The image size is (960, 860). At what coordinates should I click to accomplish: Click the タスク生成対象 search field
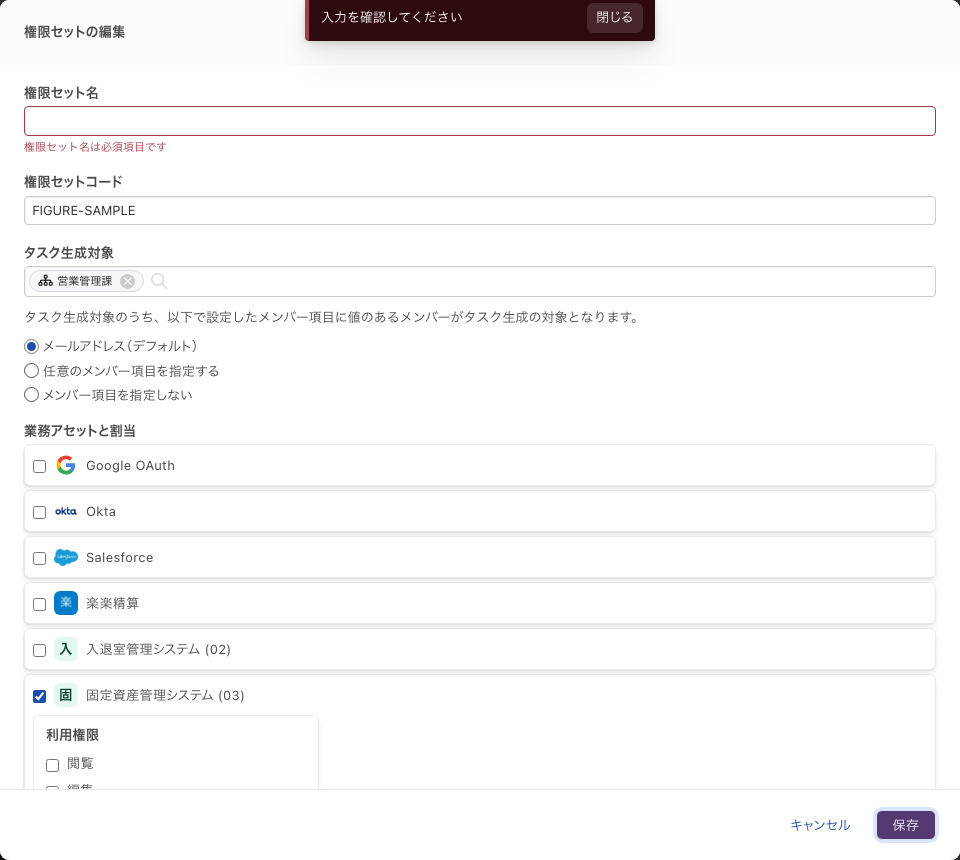480,282
